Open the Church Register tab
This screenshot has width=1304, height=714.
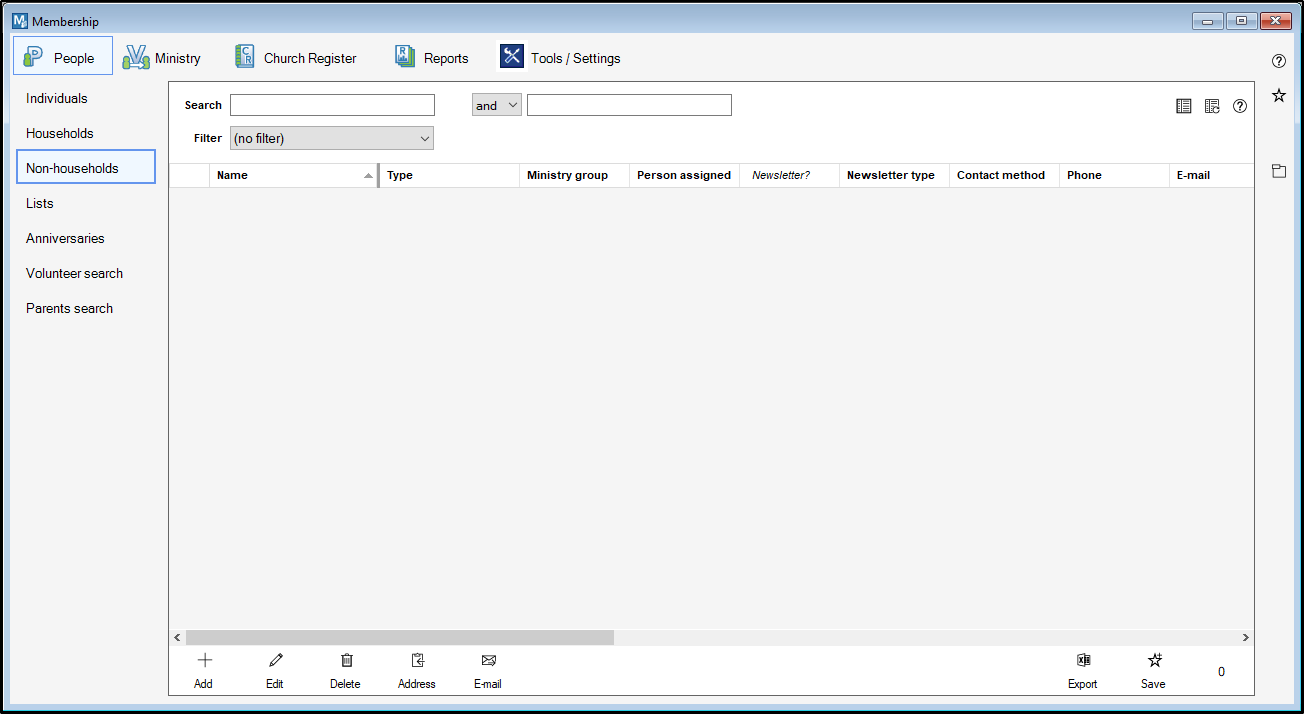click(296, 58)
